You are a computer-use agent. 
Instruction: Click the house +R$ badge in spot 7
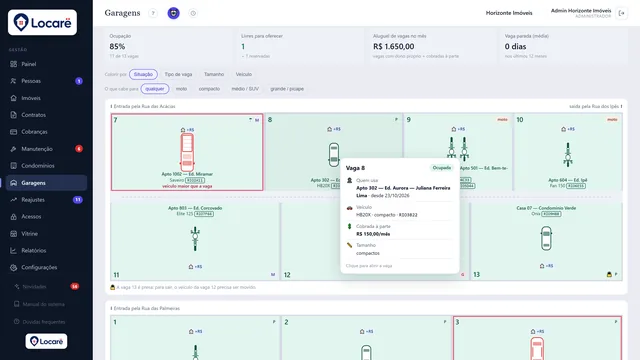point(187,130)
